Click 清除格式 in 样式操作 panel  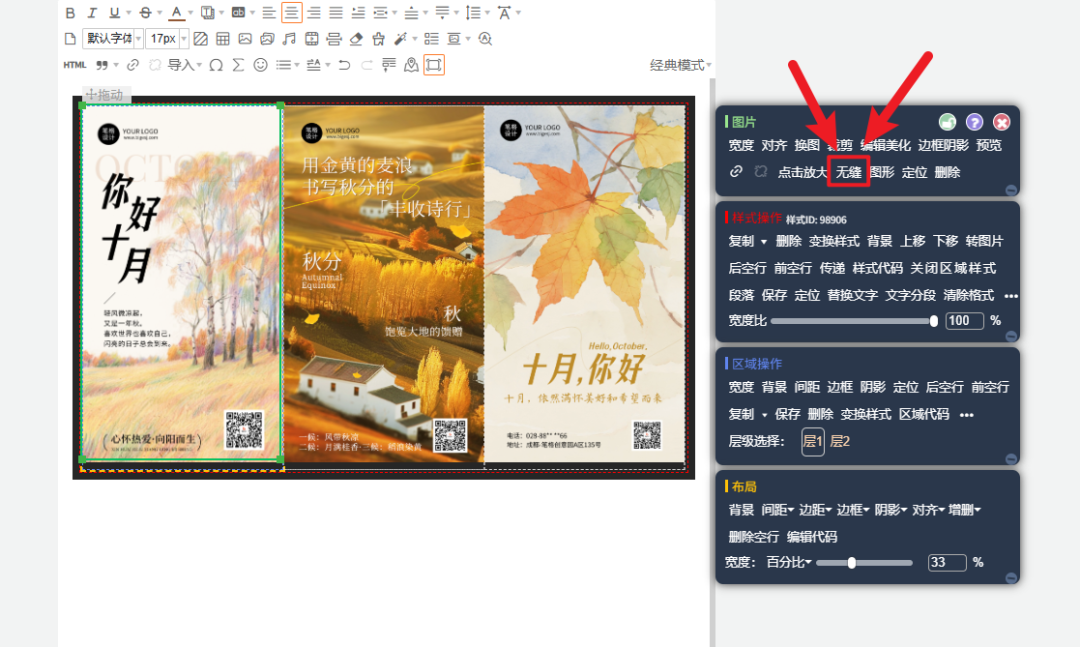click(x=968, y=295)
